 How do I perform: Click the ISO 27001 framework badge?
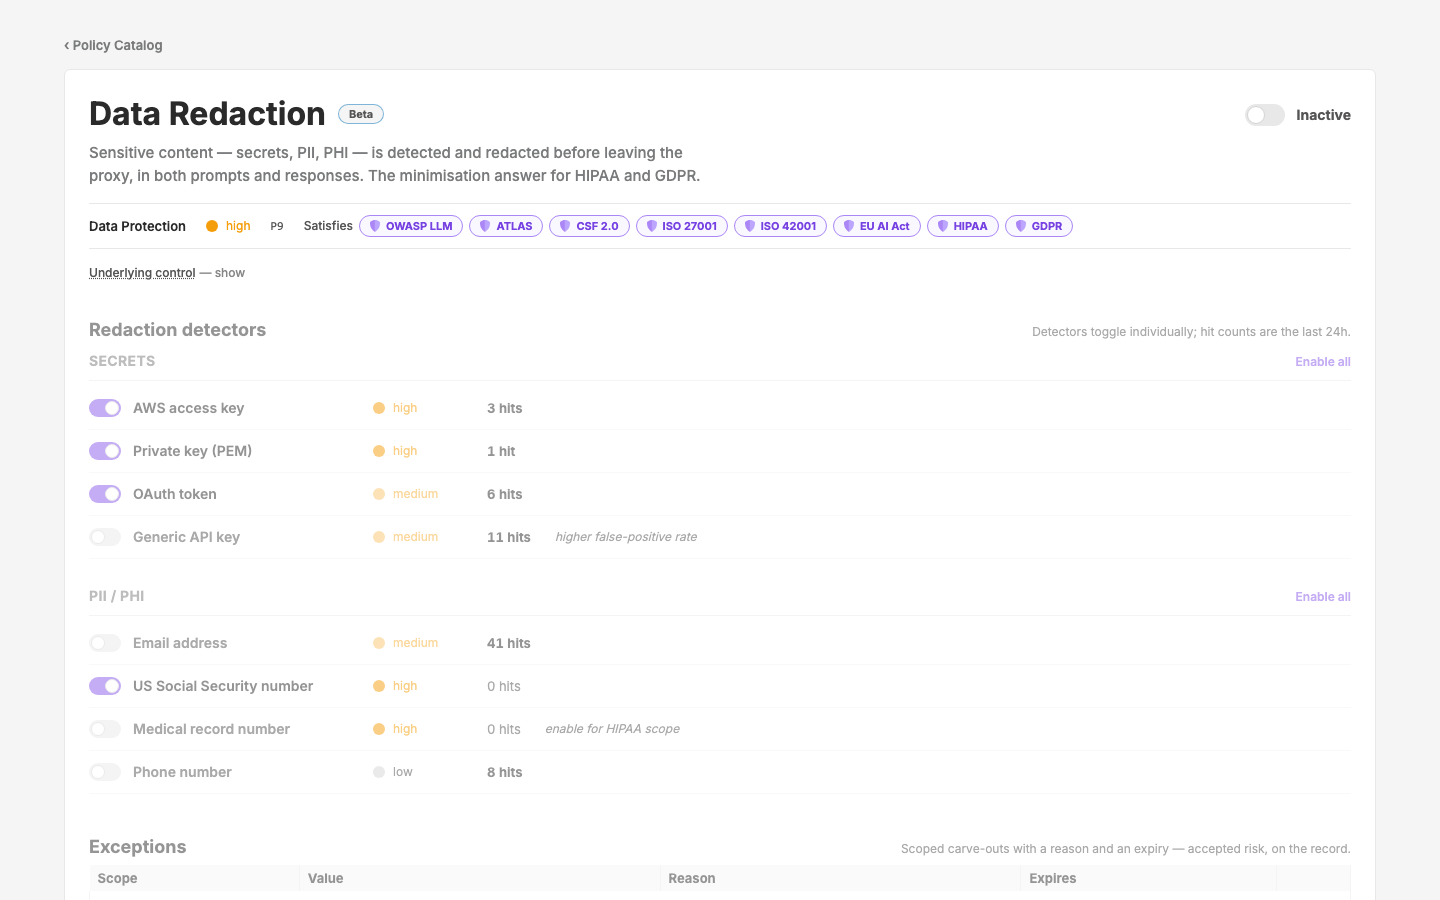tap(682, 226)
